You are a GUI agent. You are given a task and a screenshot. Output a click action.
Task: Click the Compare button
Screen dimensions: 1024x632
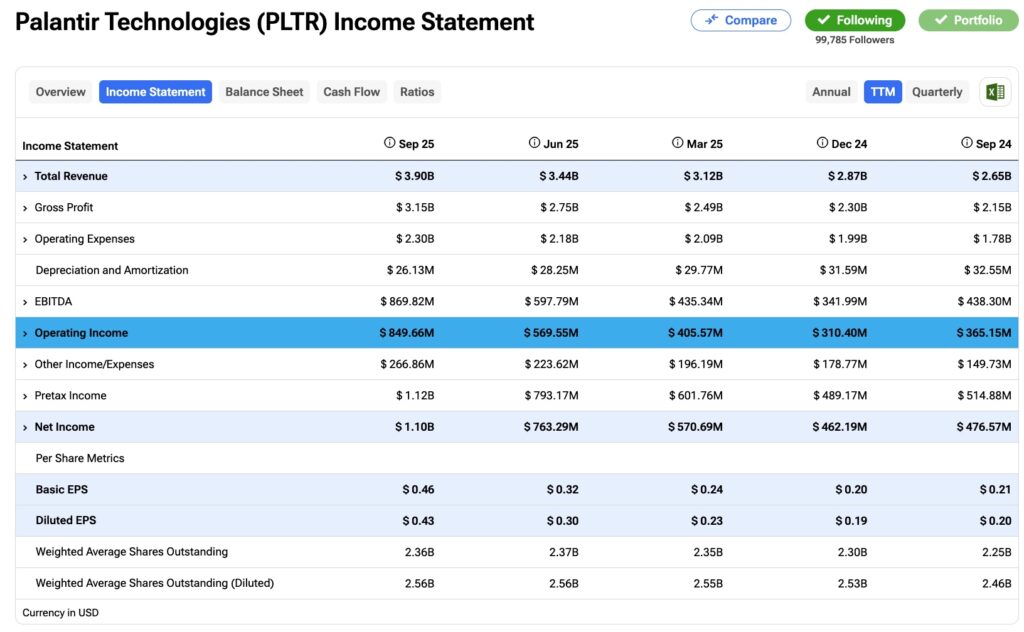(740, 20)
